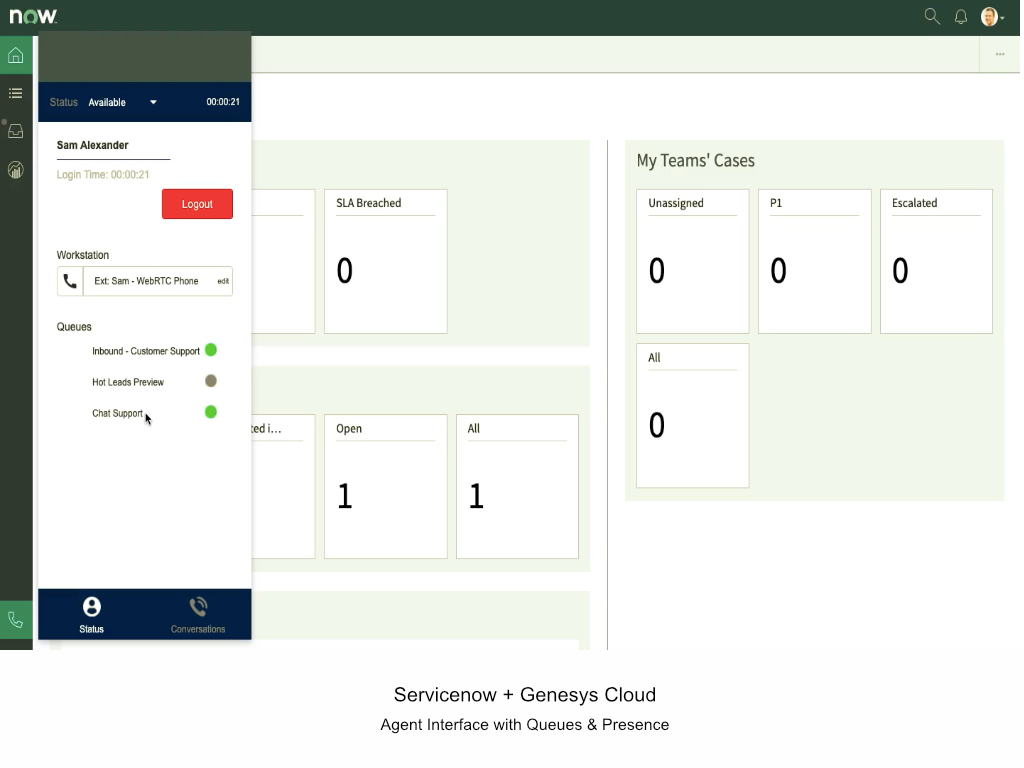
Task: Open the three-dot more options menu
Action: pos(1000,55)
